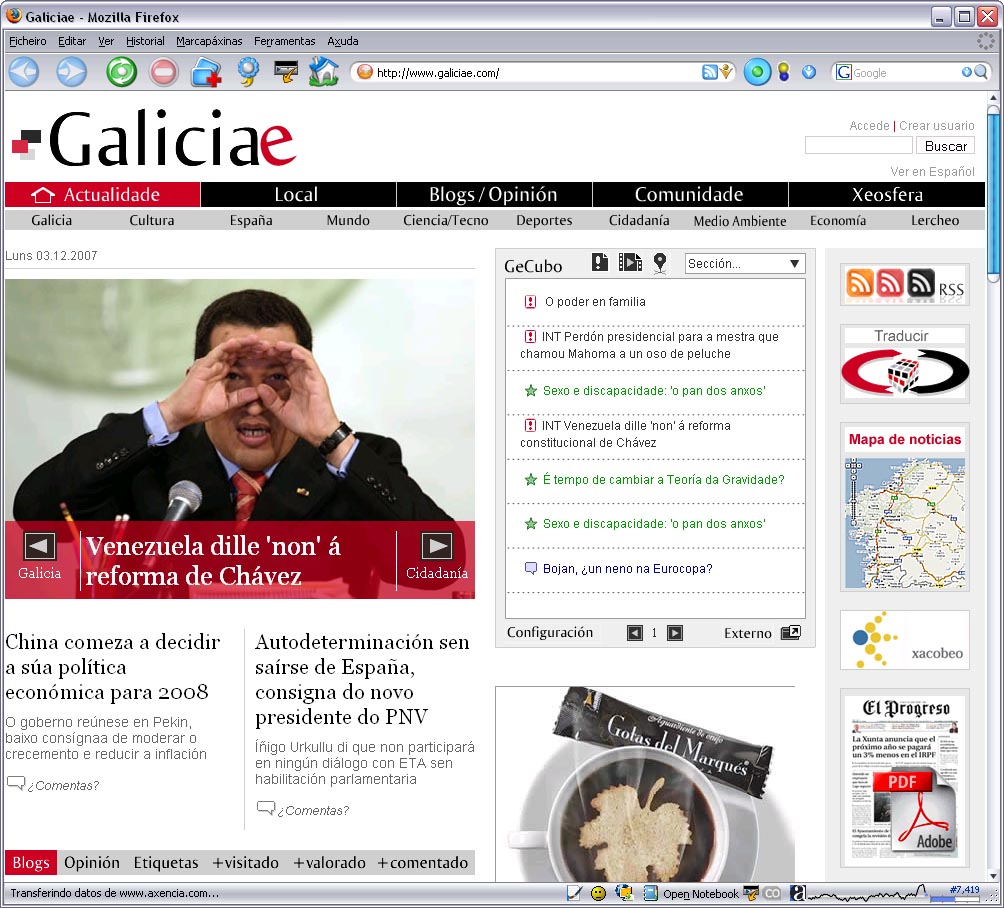Select the +valorado tab at bottom
Viewport: 1004px width, 908px height.
(329, 863)
